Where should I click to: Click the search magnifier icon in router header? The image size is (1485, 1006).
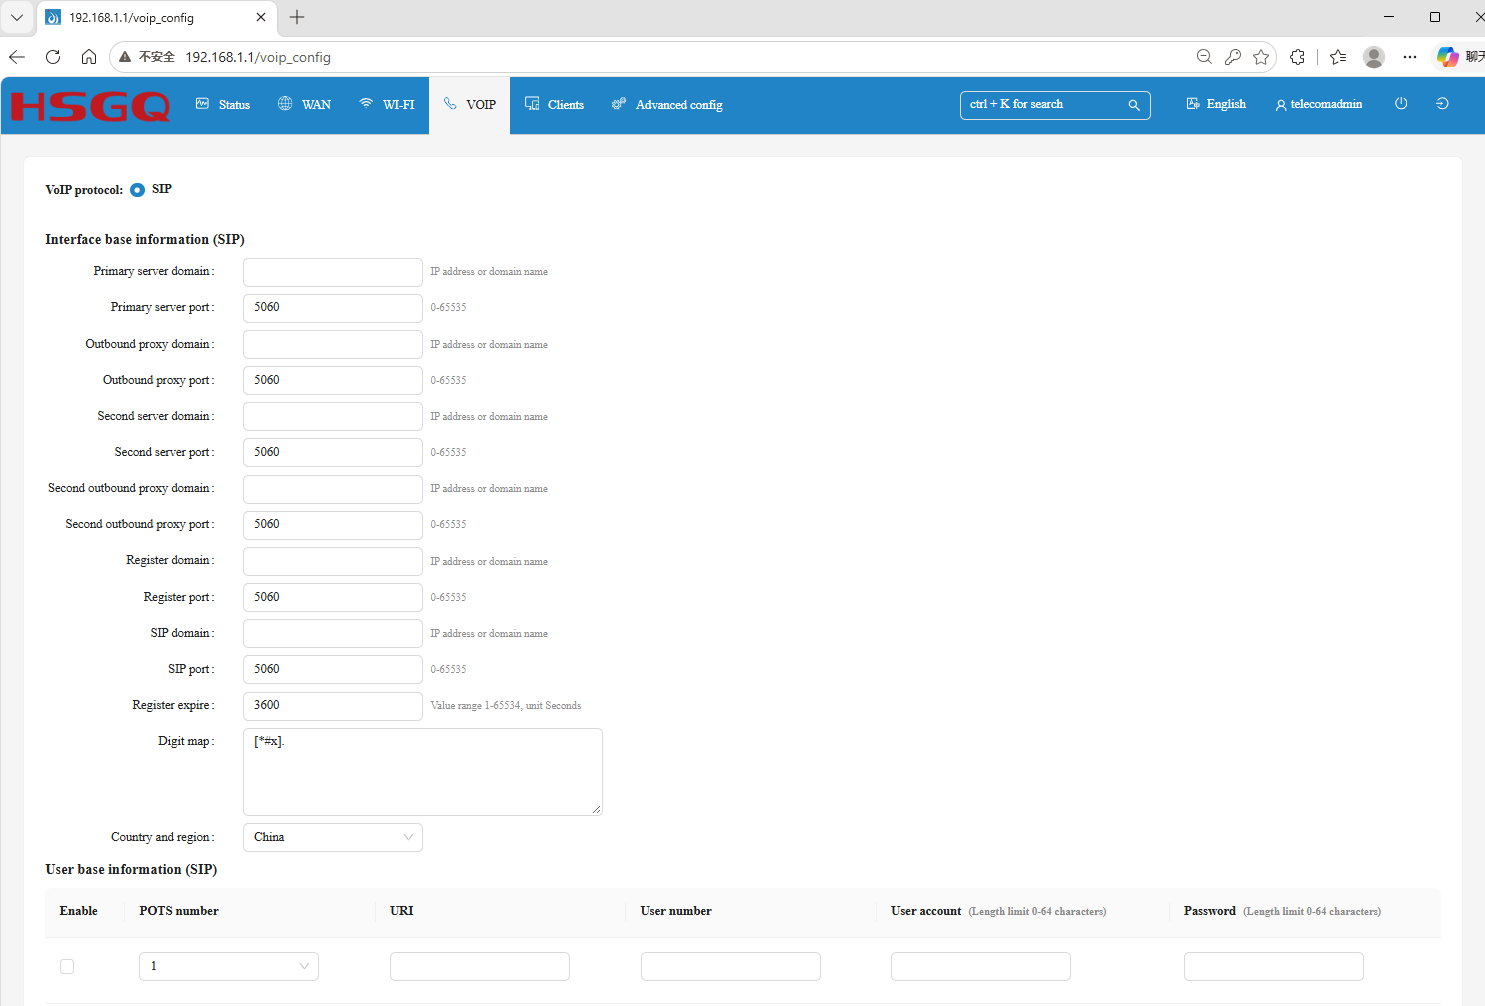[x=1134, y=105]
